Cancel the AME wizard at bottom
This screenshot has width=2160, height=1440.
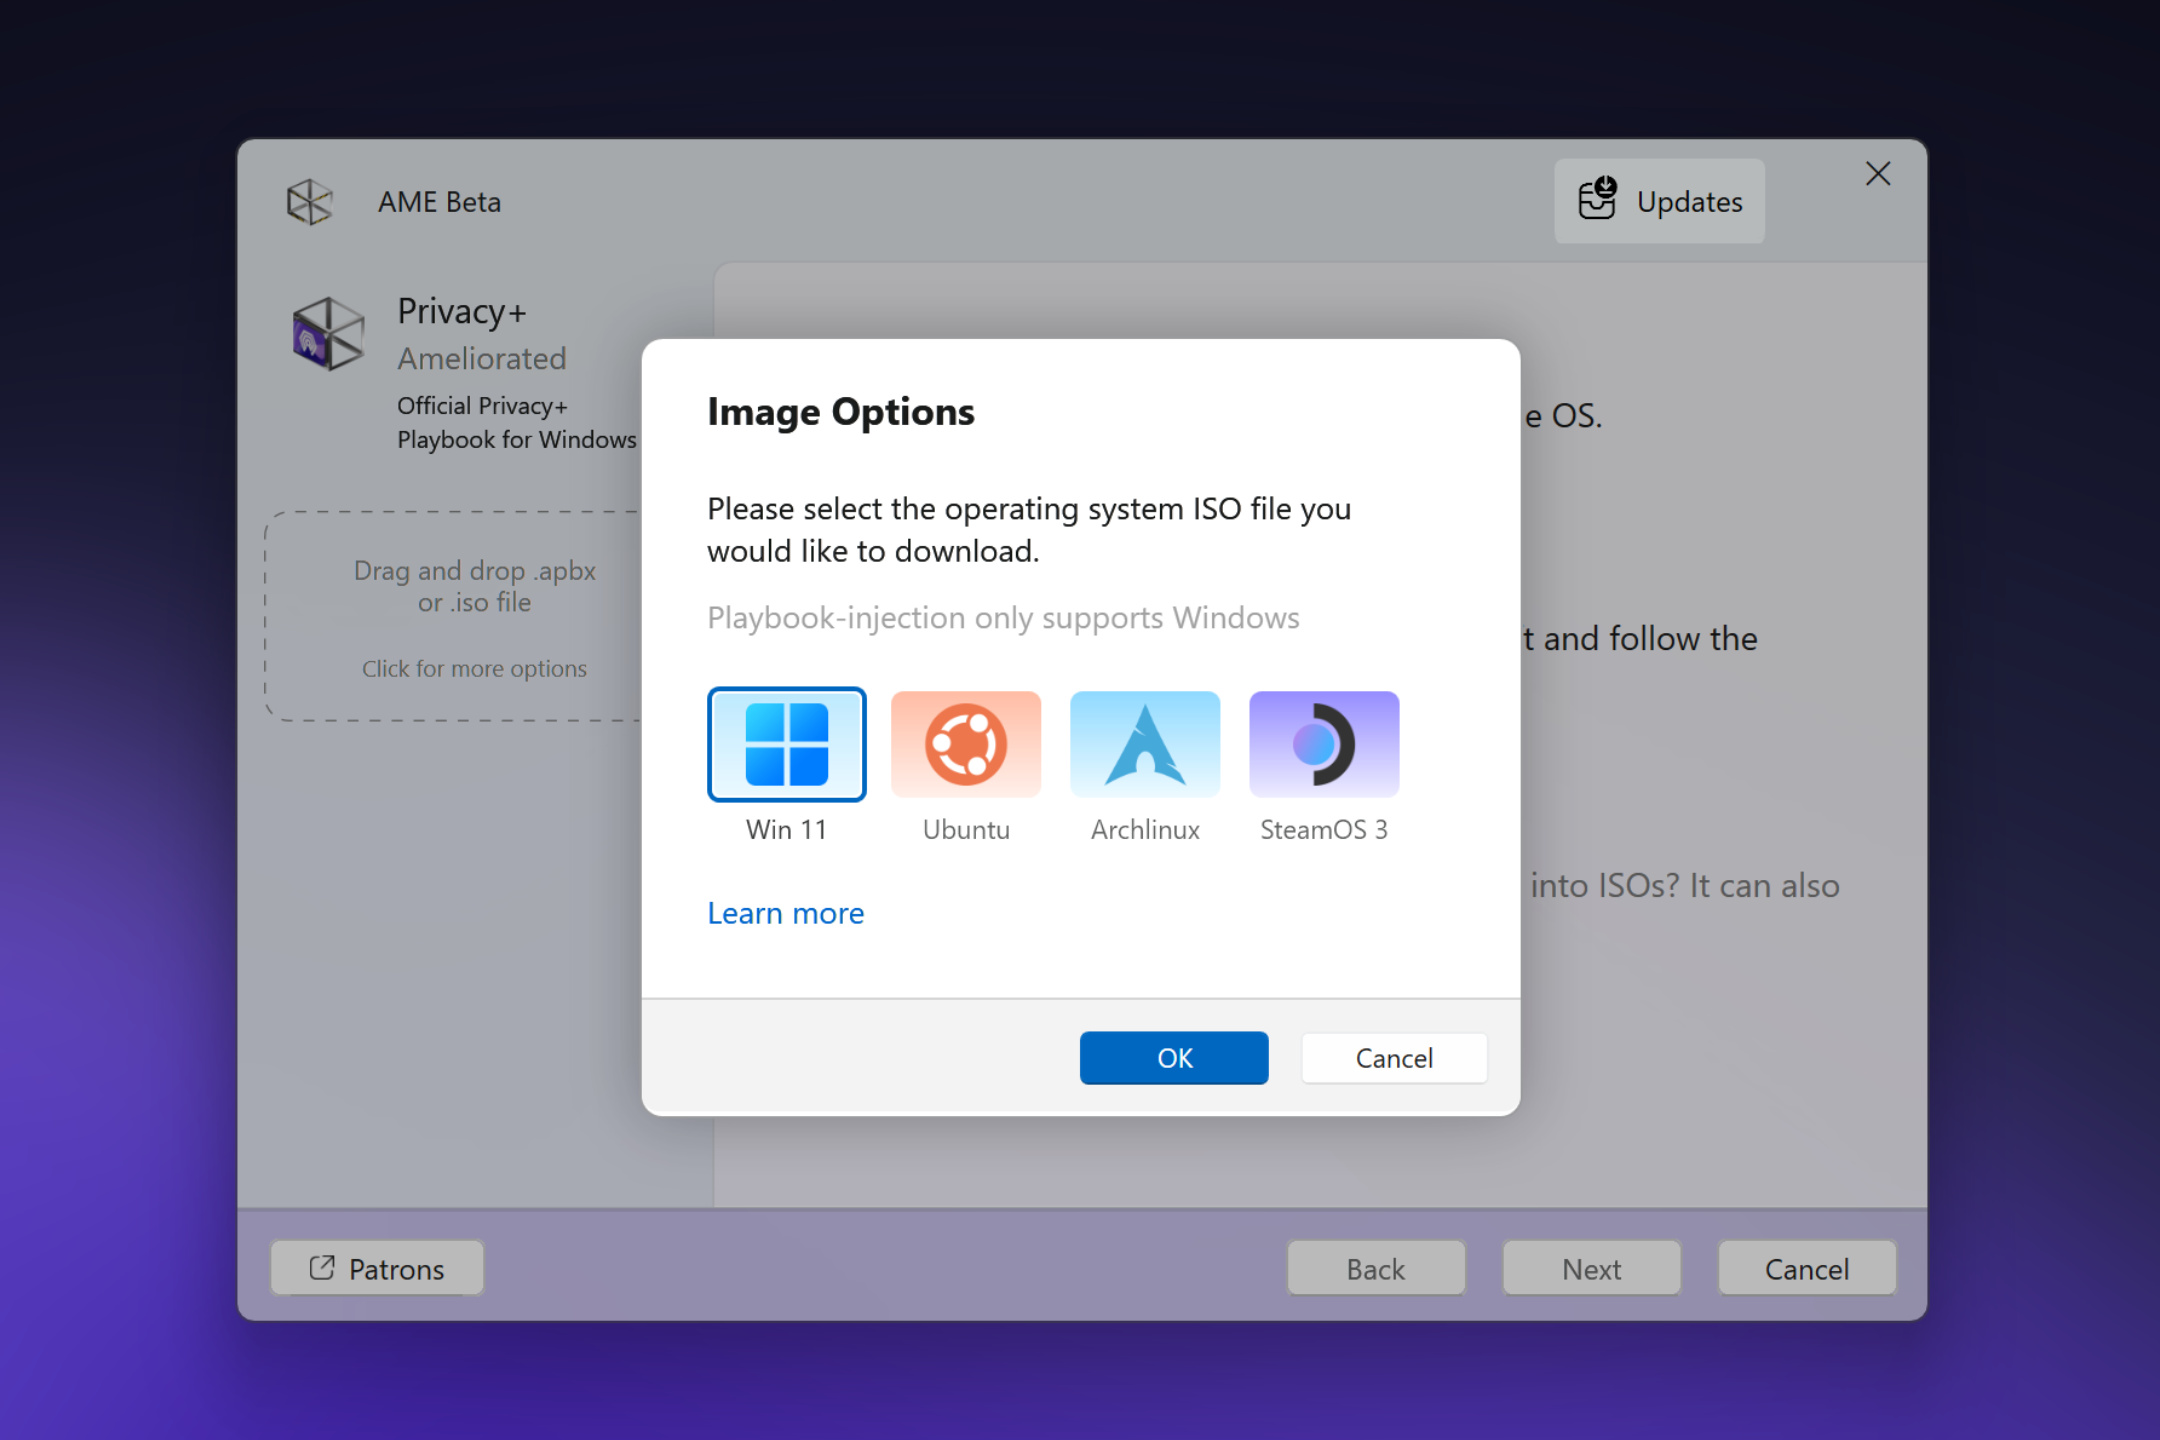tap(1807, 1268)
